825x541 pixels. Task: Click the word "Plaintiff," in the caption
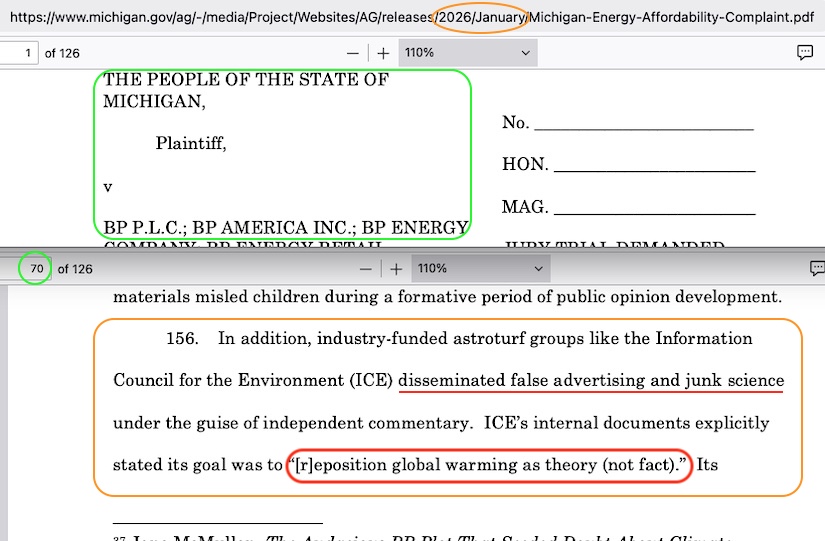click(x=191, y=144)
